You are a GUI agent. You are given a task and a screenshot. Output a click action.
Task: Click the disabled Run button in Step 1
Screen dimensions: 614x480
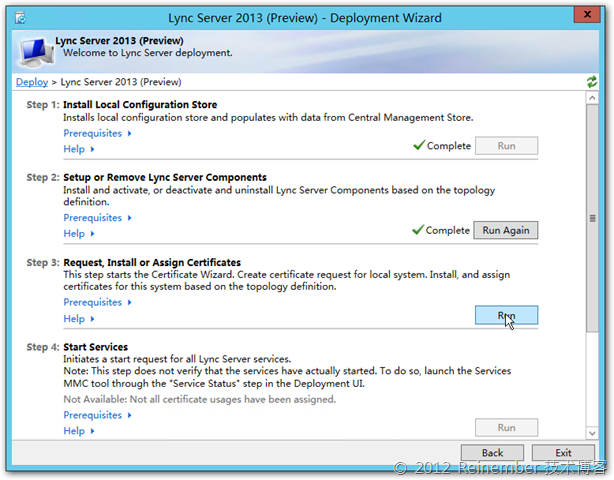(506, 146)
